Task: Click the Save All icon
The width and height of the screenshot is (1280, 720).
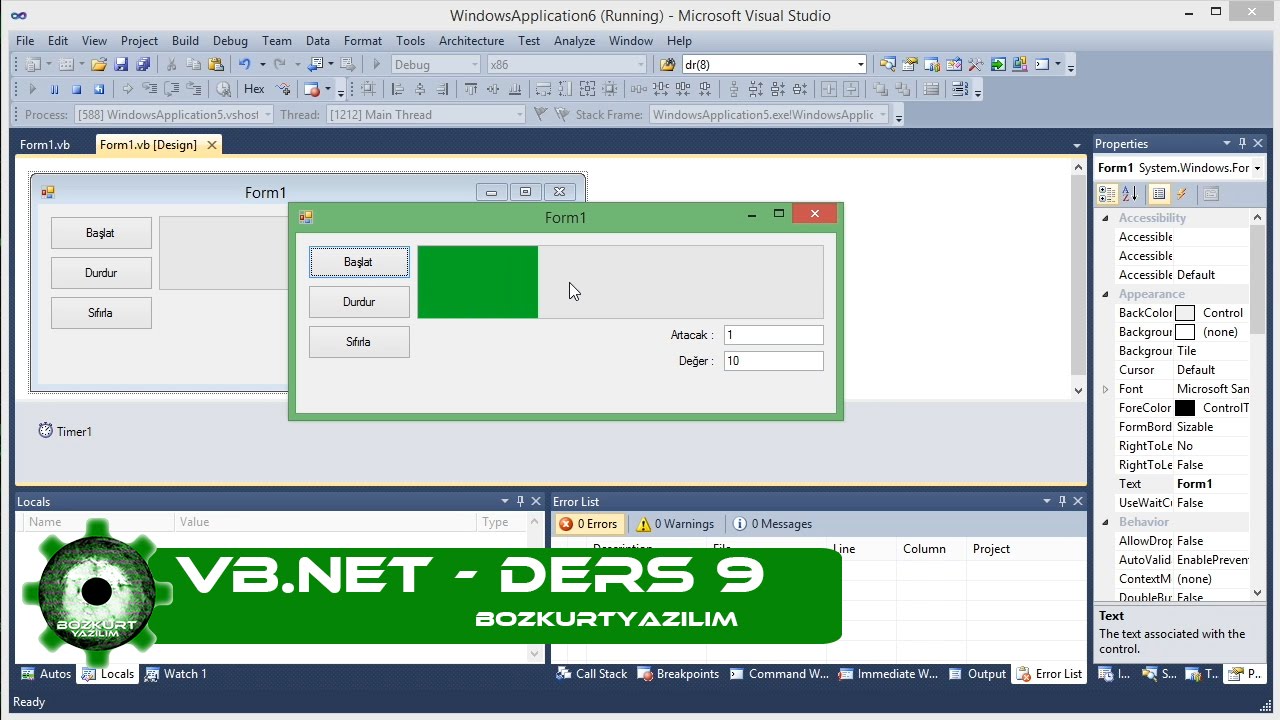Action: point(143,64)
